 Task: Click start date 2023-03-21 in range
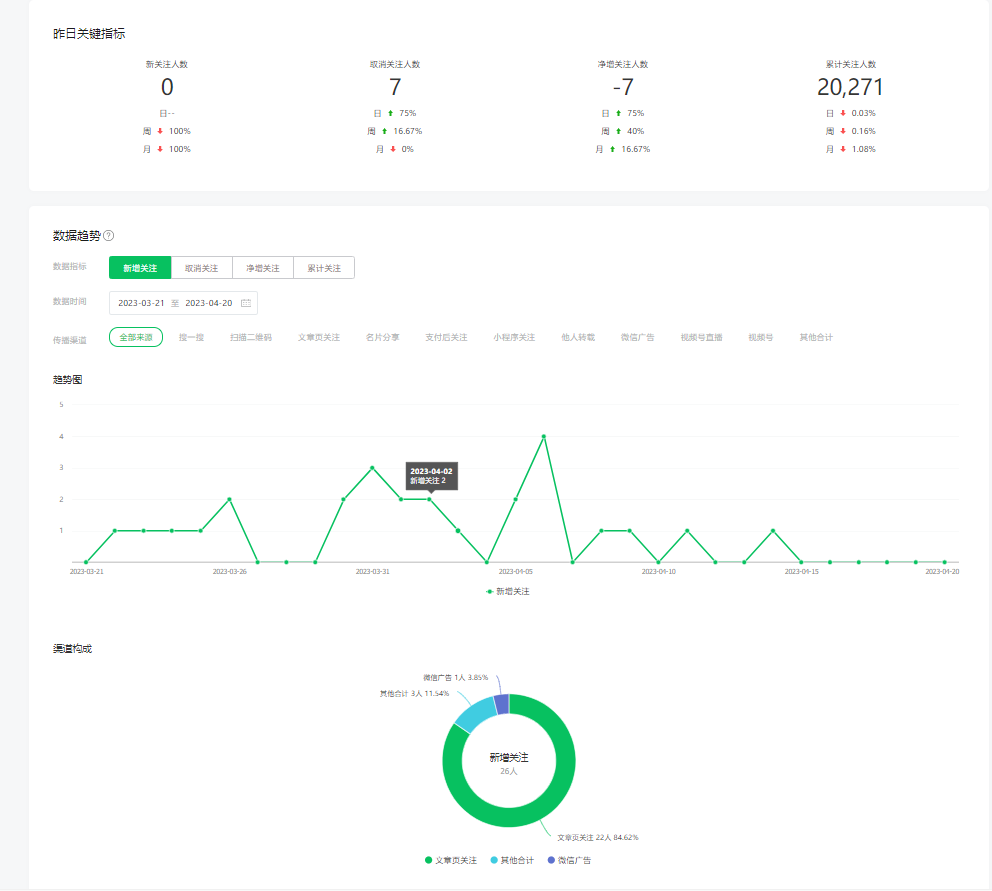click(x=141, y=303)
